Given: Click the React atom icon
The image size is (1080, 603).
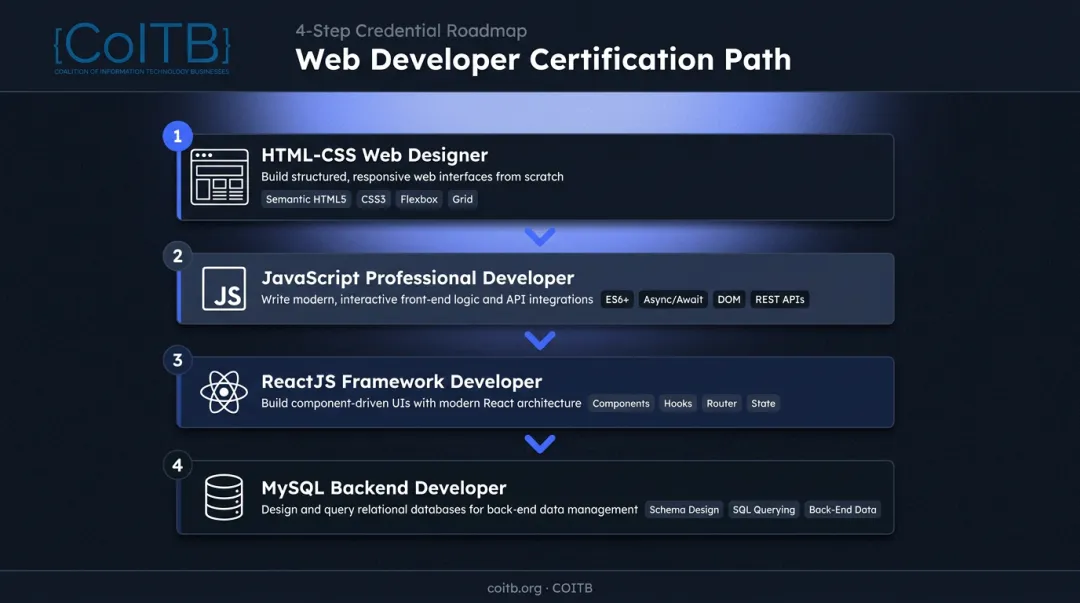Looking at the screenshot, I should [224, 392].
